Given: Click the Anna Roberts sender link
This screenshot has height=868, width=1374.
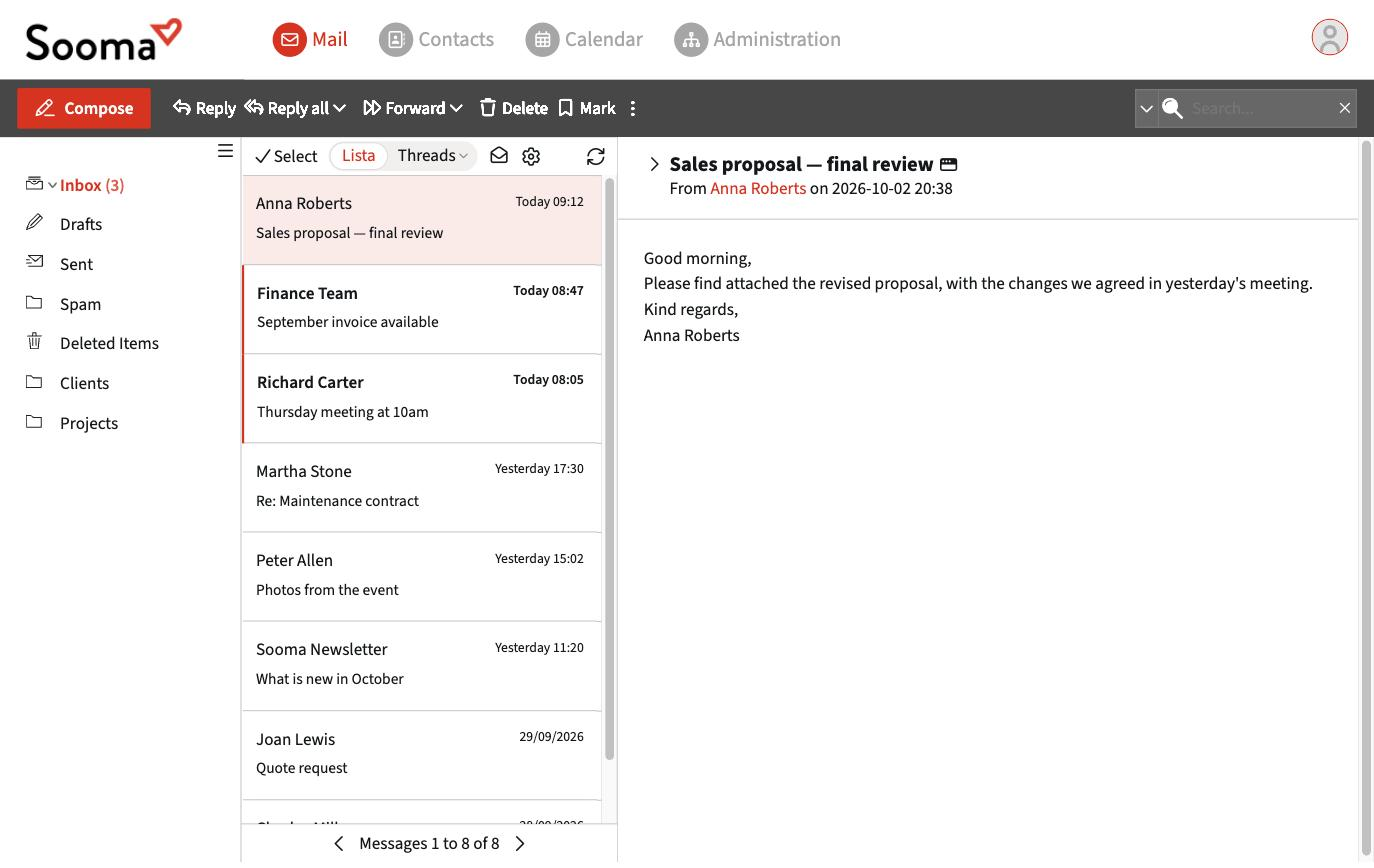Looking at the screenshot, I should pos(758,188).
